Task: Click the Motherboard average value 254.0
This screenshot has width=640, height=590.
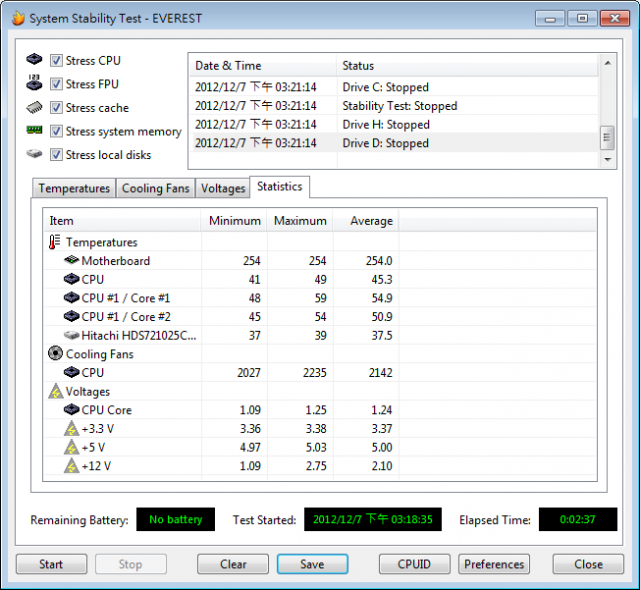Action: pyautogui.click(x=379, y=260)
